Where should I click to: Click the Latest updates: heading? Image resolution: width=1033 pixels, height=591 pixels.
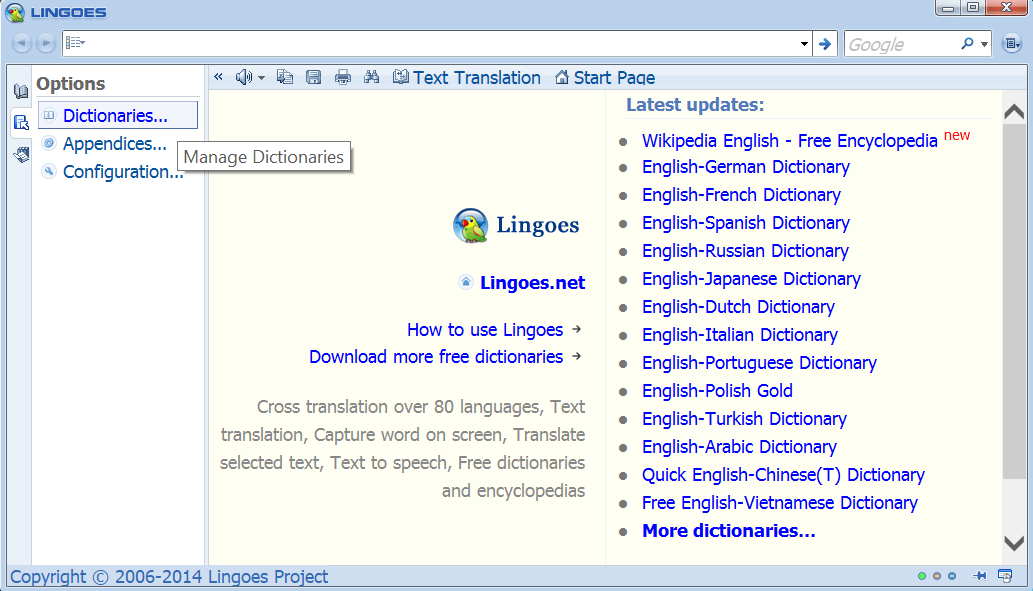pos(695,105)
